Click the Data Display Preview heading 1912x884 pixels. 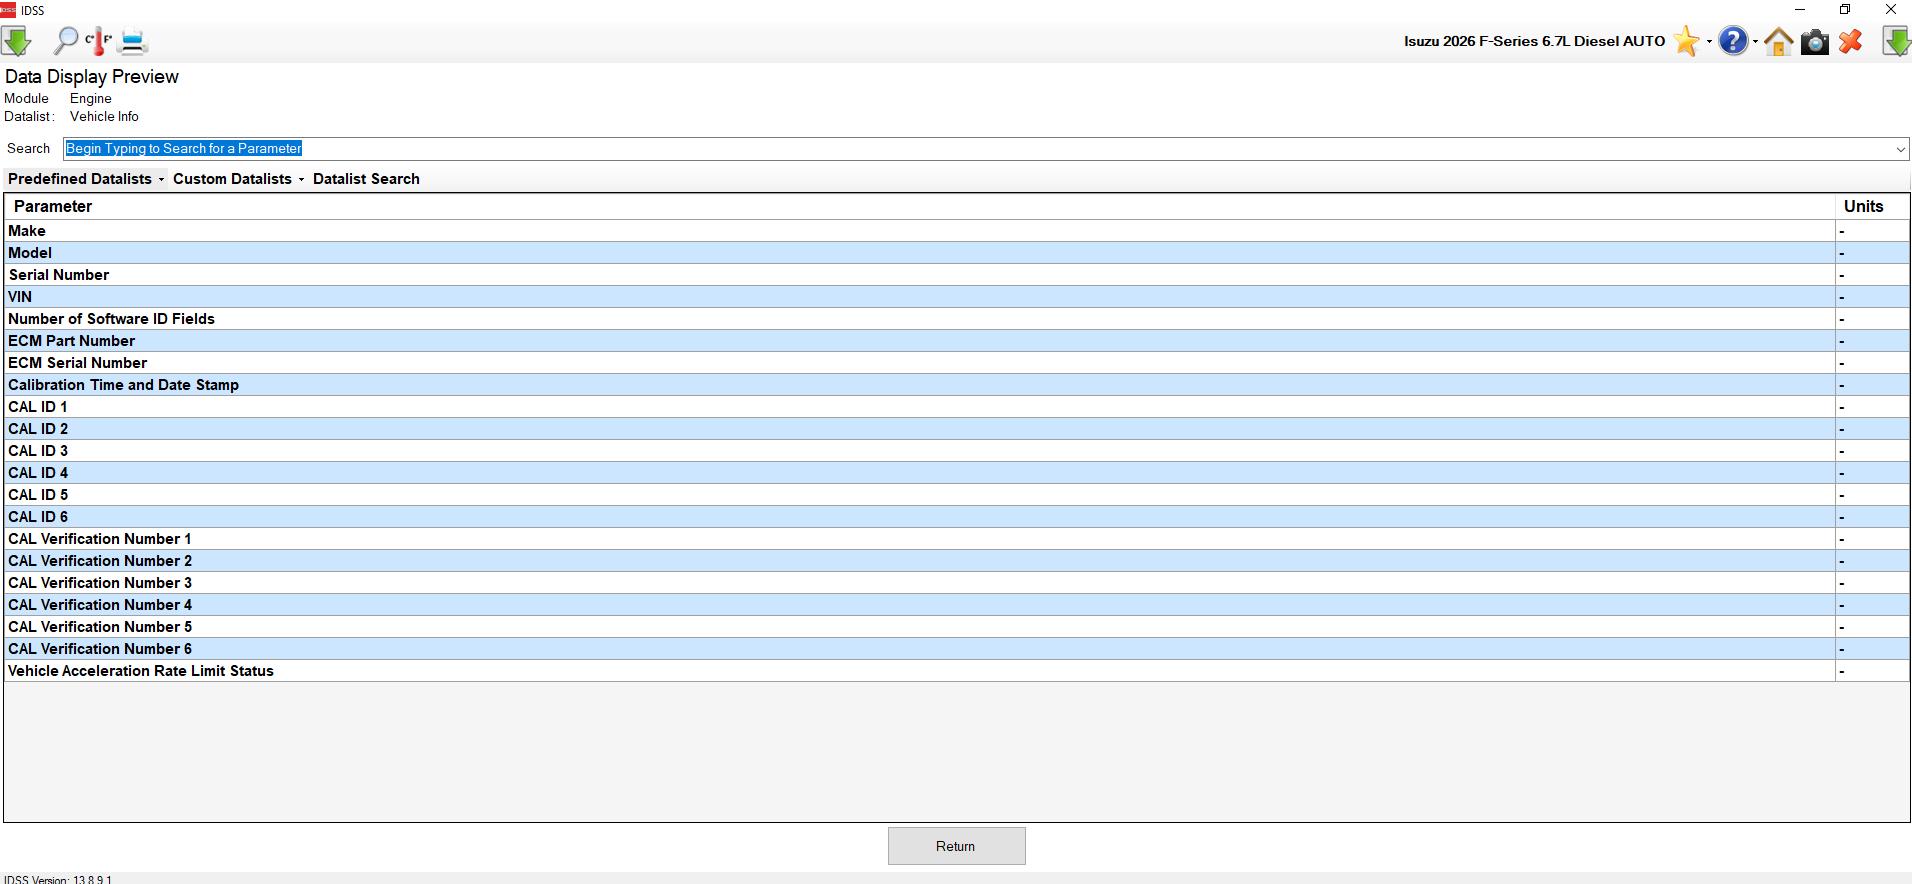[x=92, y=77]
